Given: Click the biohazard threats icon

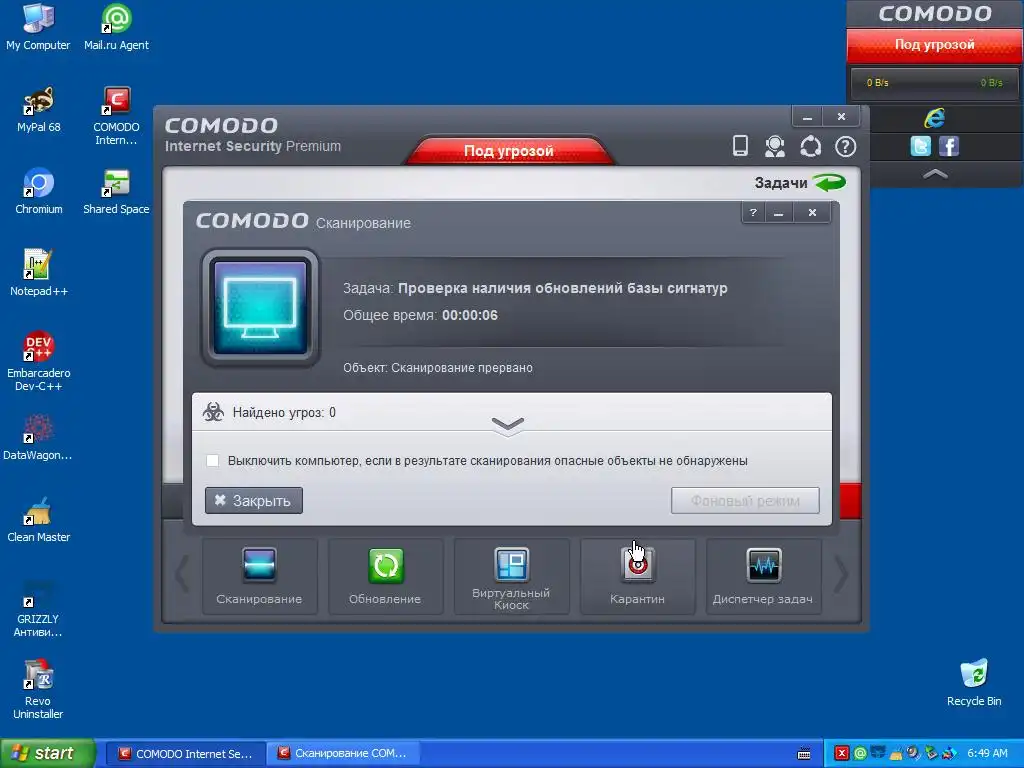Looking at the screenshot, I should 213,412.
